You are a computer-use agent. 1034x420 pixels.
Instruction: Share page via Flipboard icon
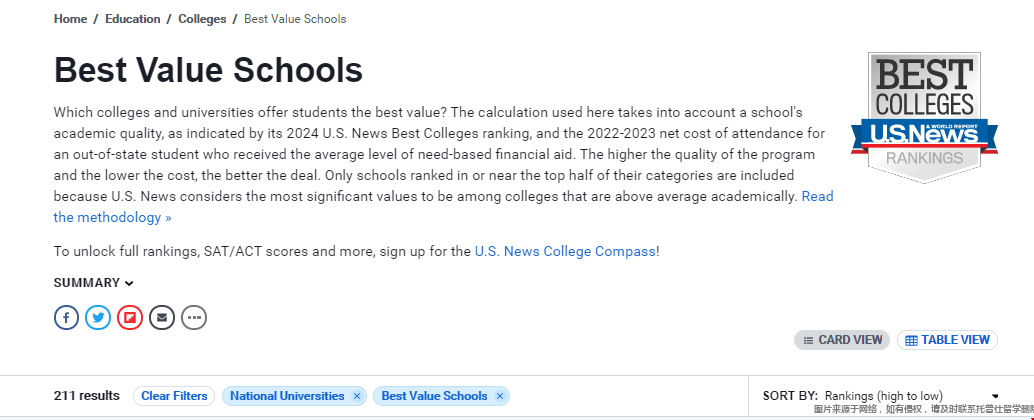(x=130, y=318)
